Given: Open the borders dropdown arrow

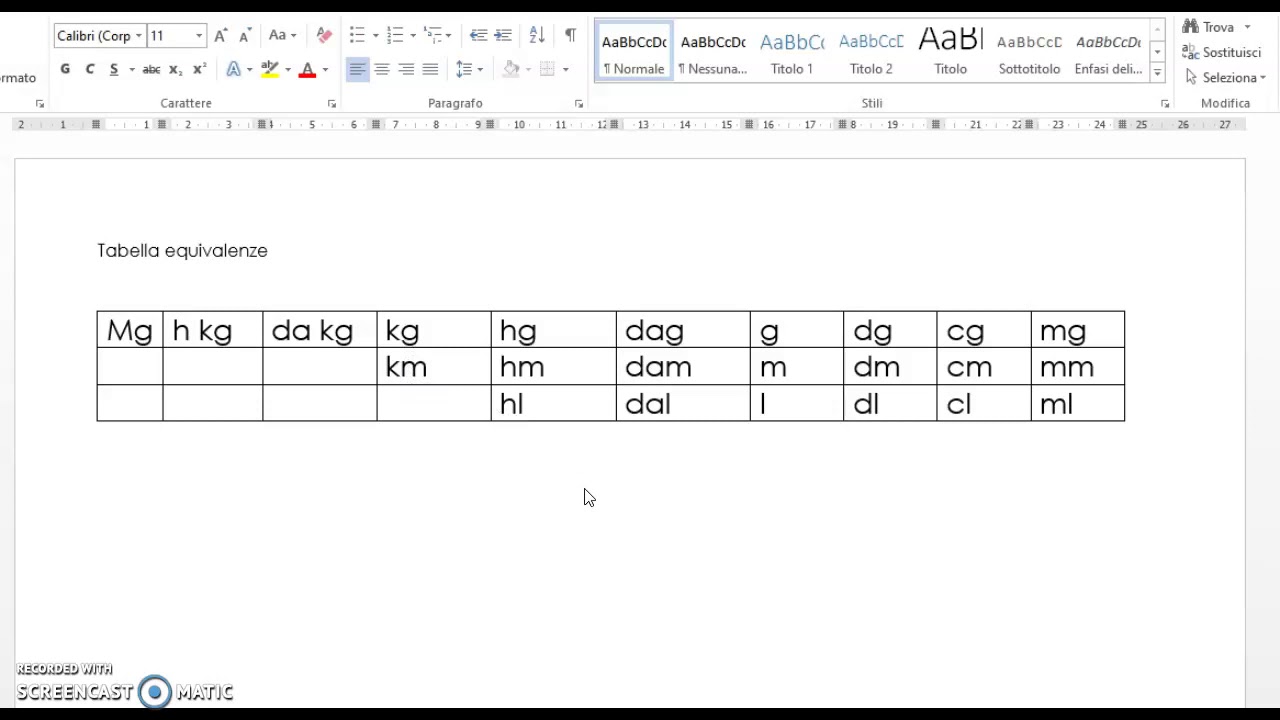Looking at the screenshot, I should 566,70.
